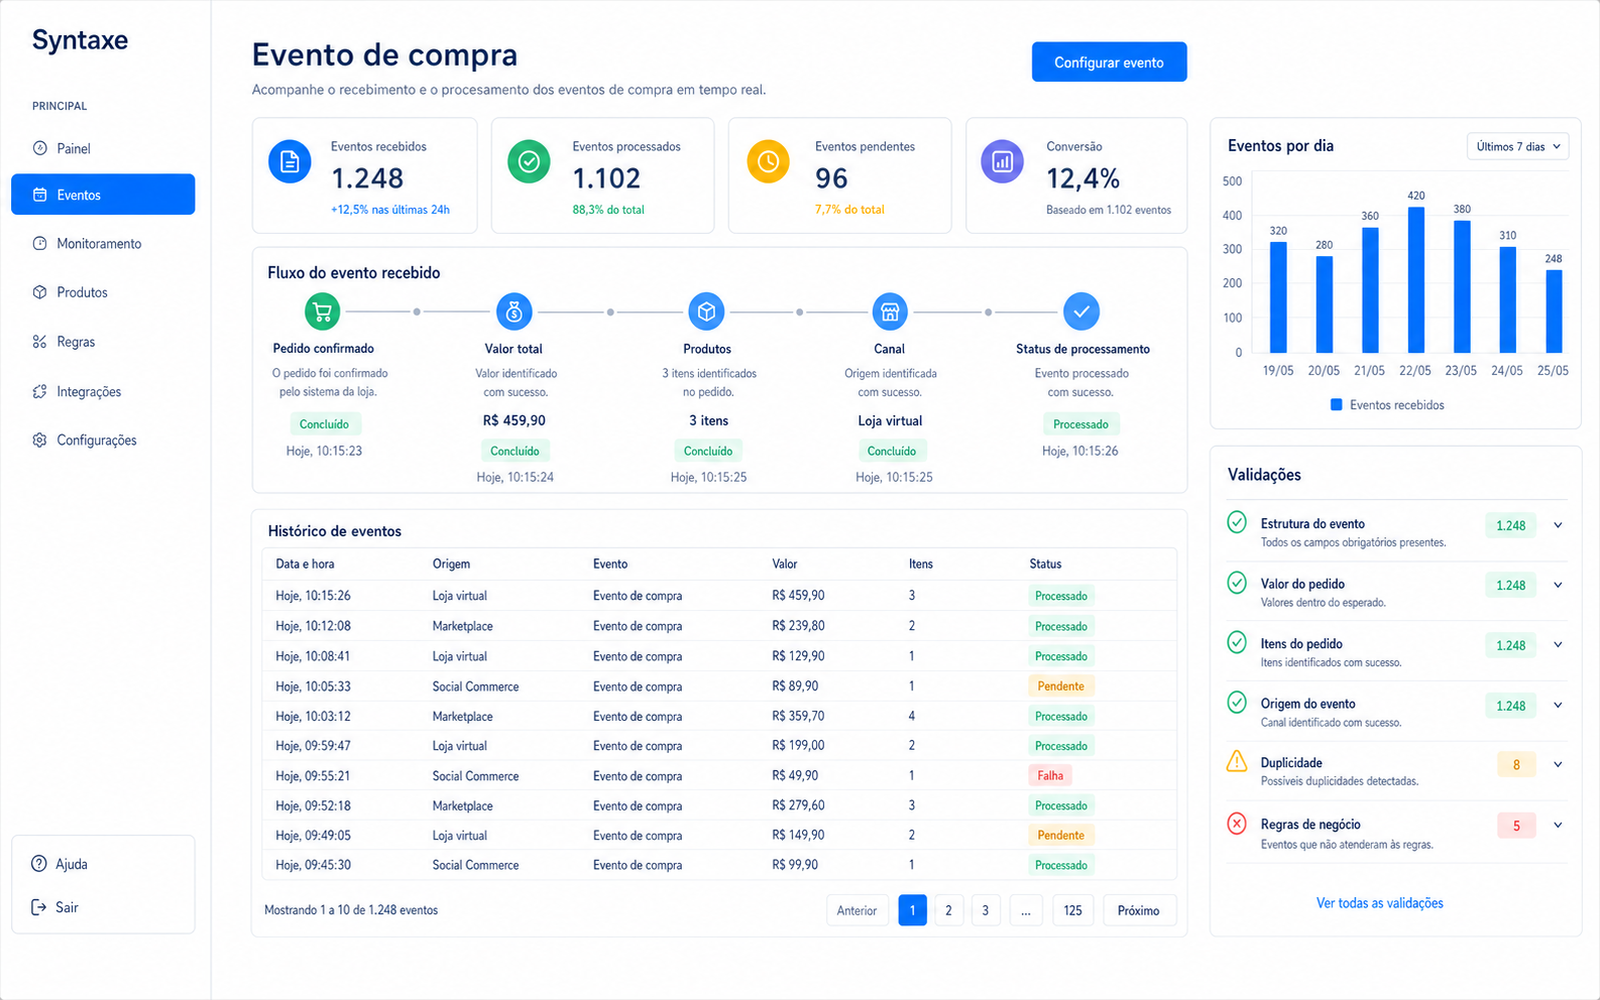Screen dimensions: 1600x1000
Task: Click the Status de processamento checkmark icon
Action: (x=1081, y=312)
